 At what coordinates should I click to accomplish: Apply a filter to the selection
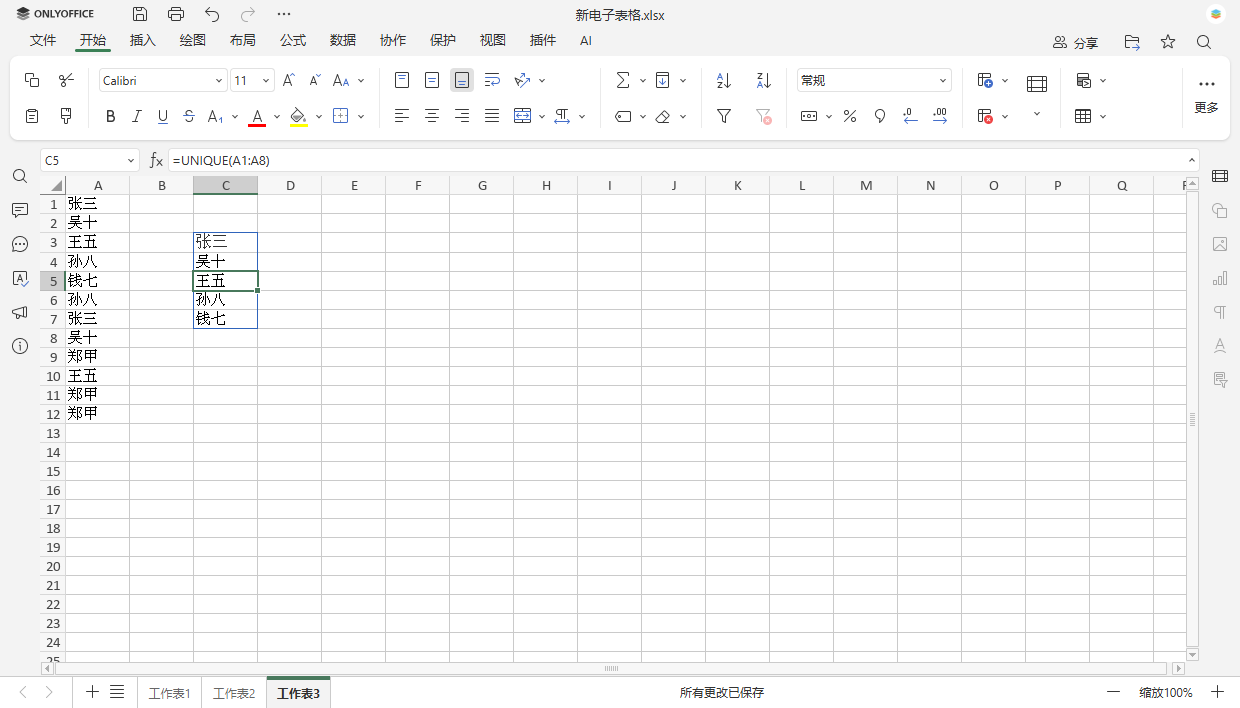[x=723, y=116]
